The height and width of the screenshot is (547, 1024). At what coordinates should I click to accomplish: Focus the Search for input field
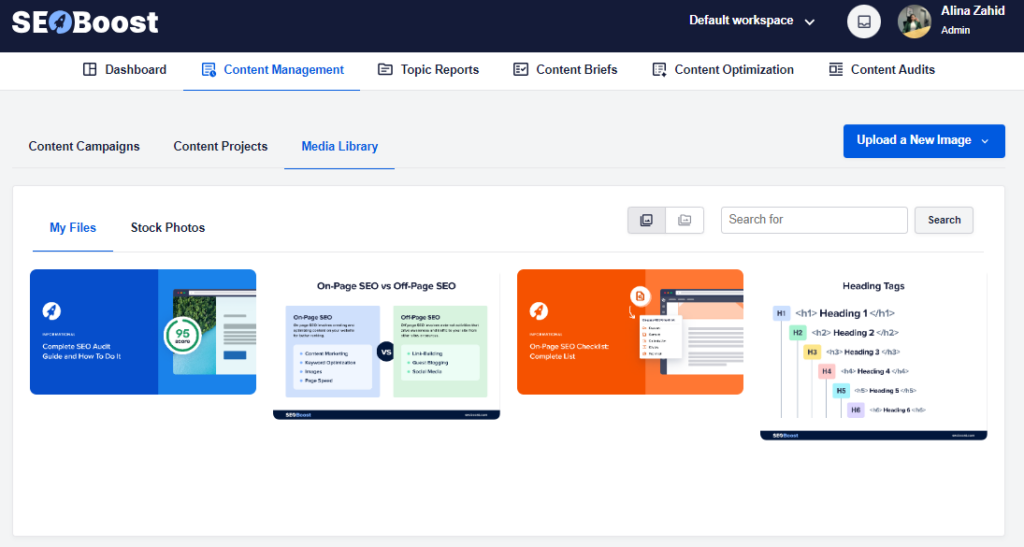coord(814,220)
